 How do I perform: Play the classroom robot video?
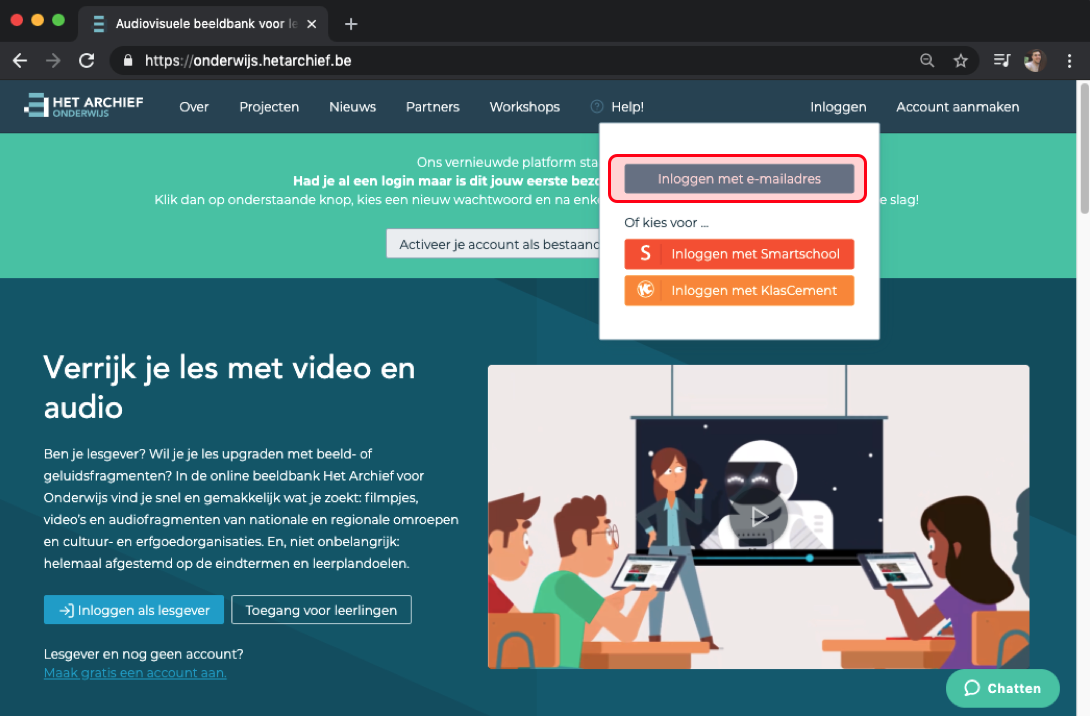click(759, 516)
